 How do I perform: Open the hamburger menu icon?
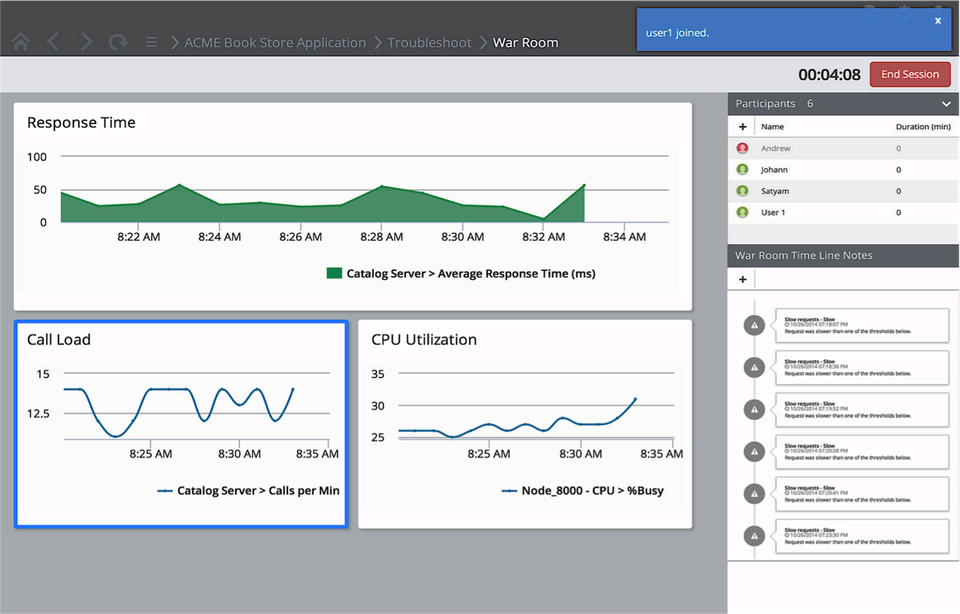coord(152,42)
